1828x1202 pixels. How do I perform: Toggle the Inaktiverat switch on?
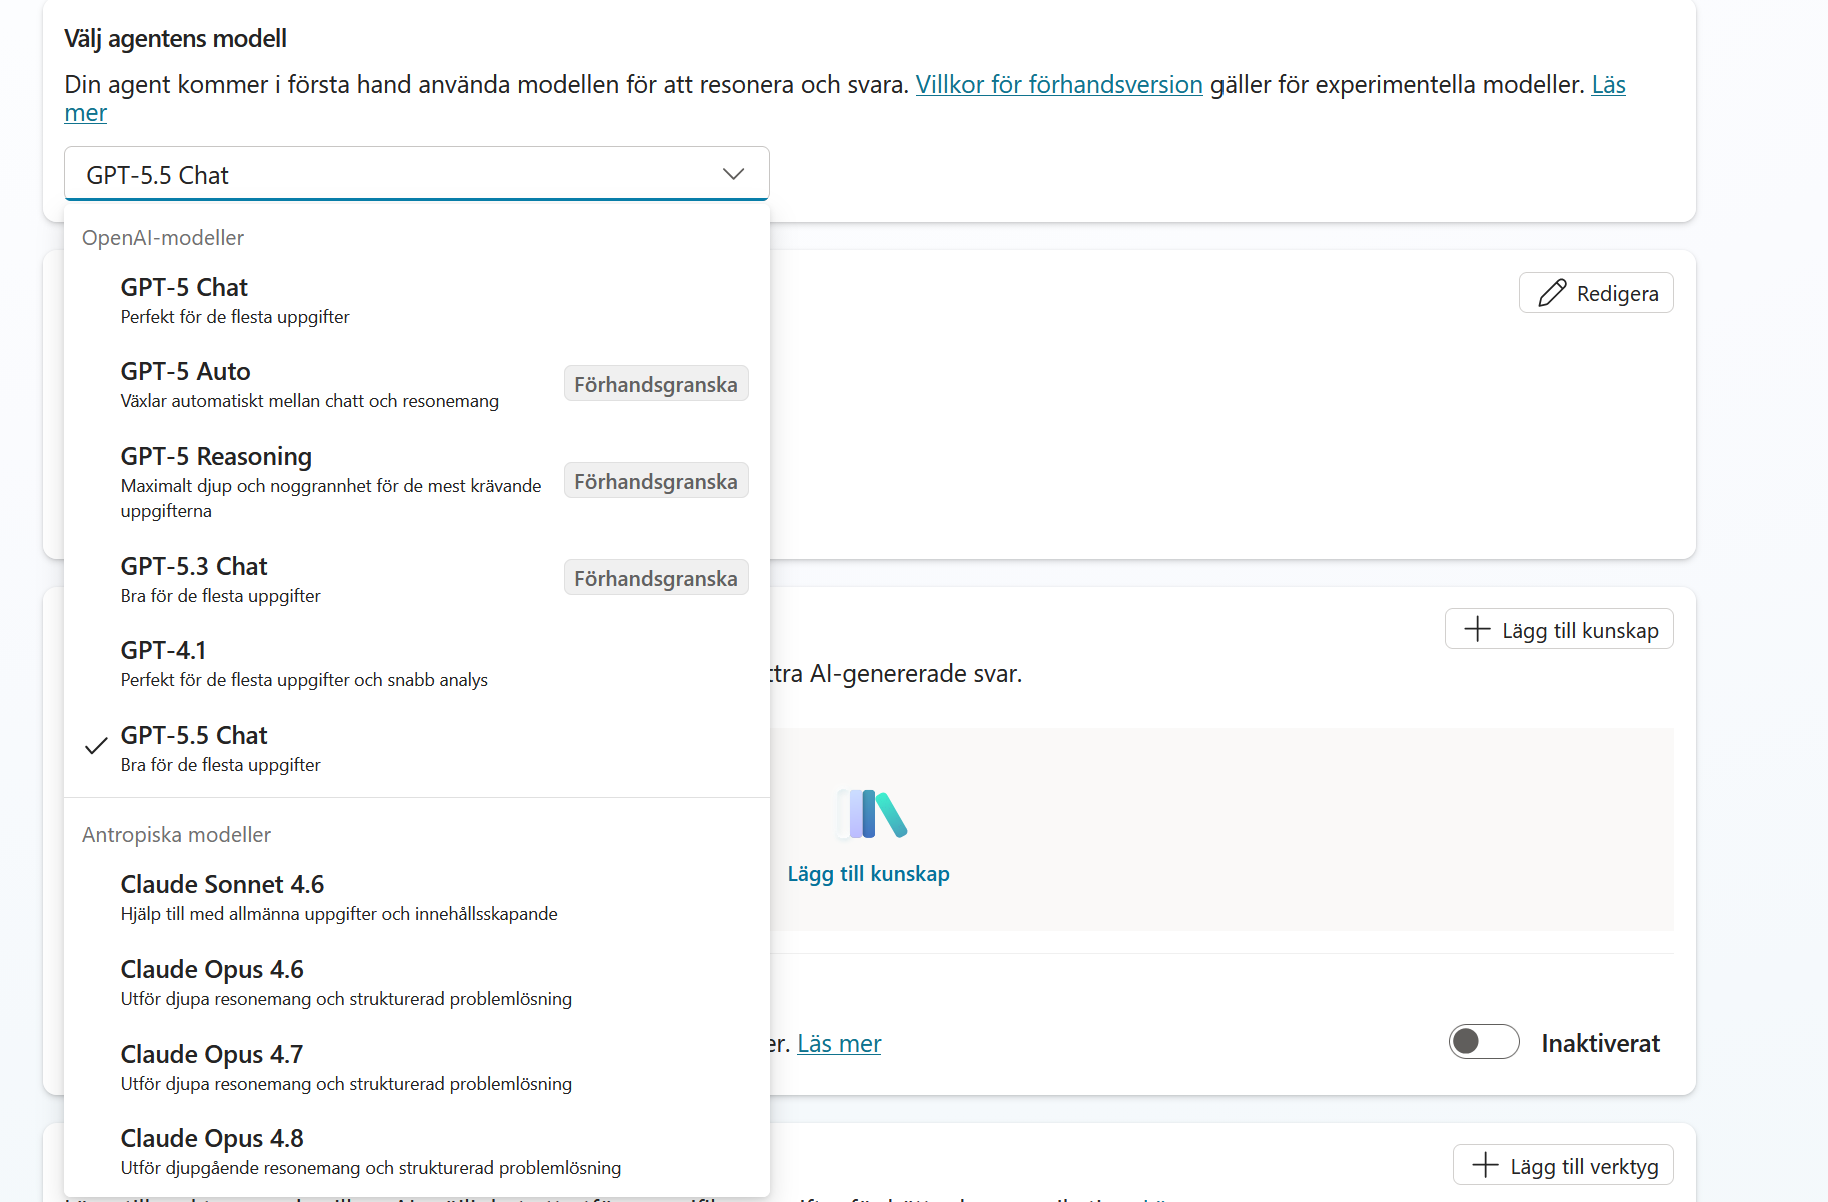pyautogui.click(x=1484, y=1042)
